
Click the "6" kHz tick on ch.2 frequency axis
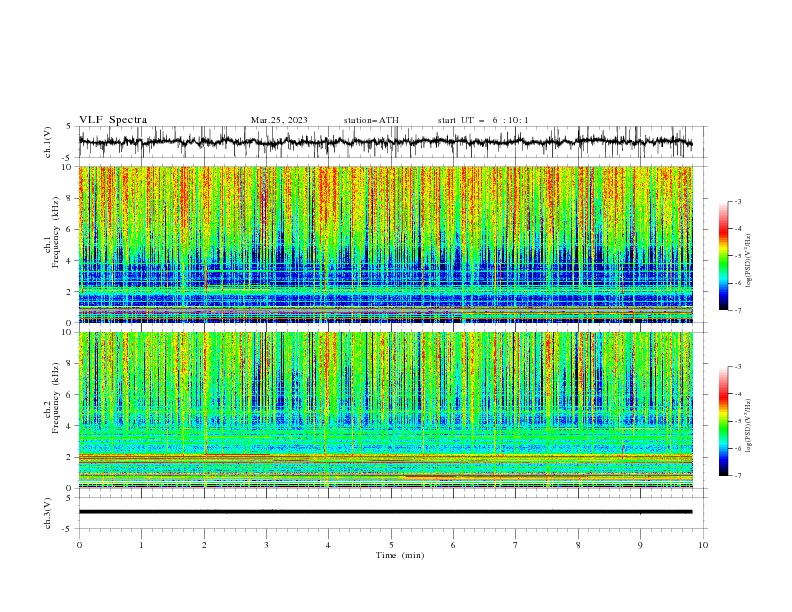click(x=70, y=394)
